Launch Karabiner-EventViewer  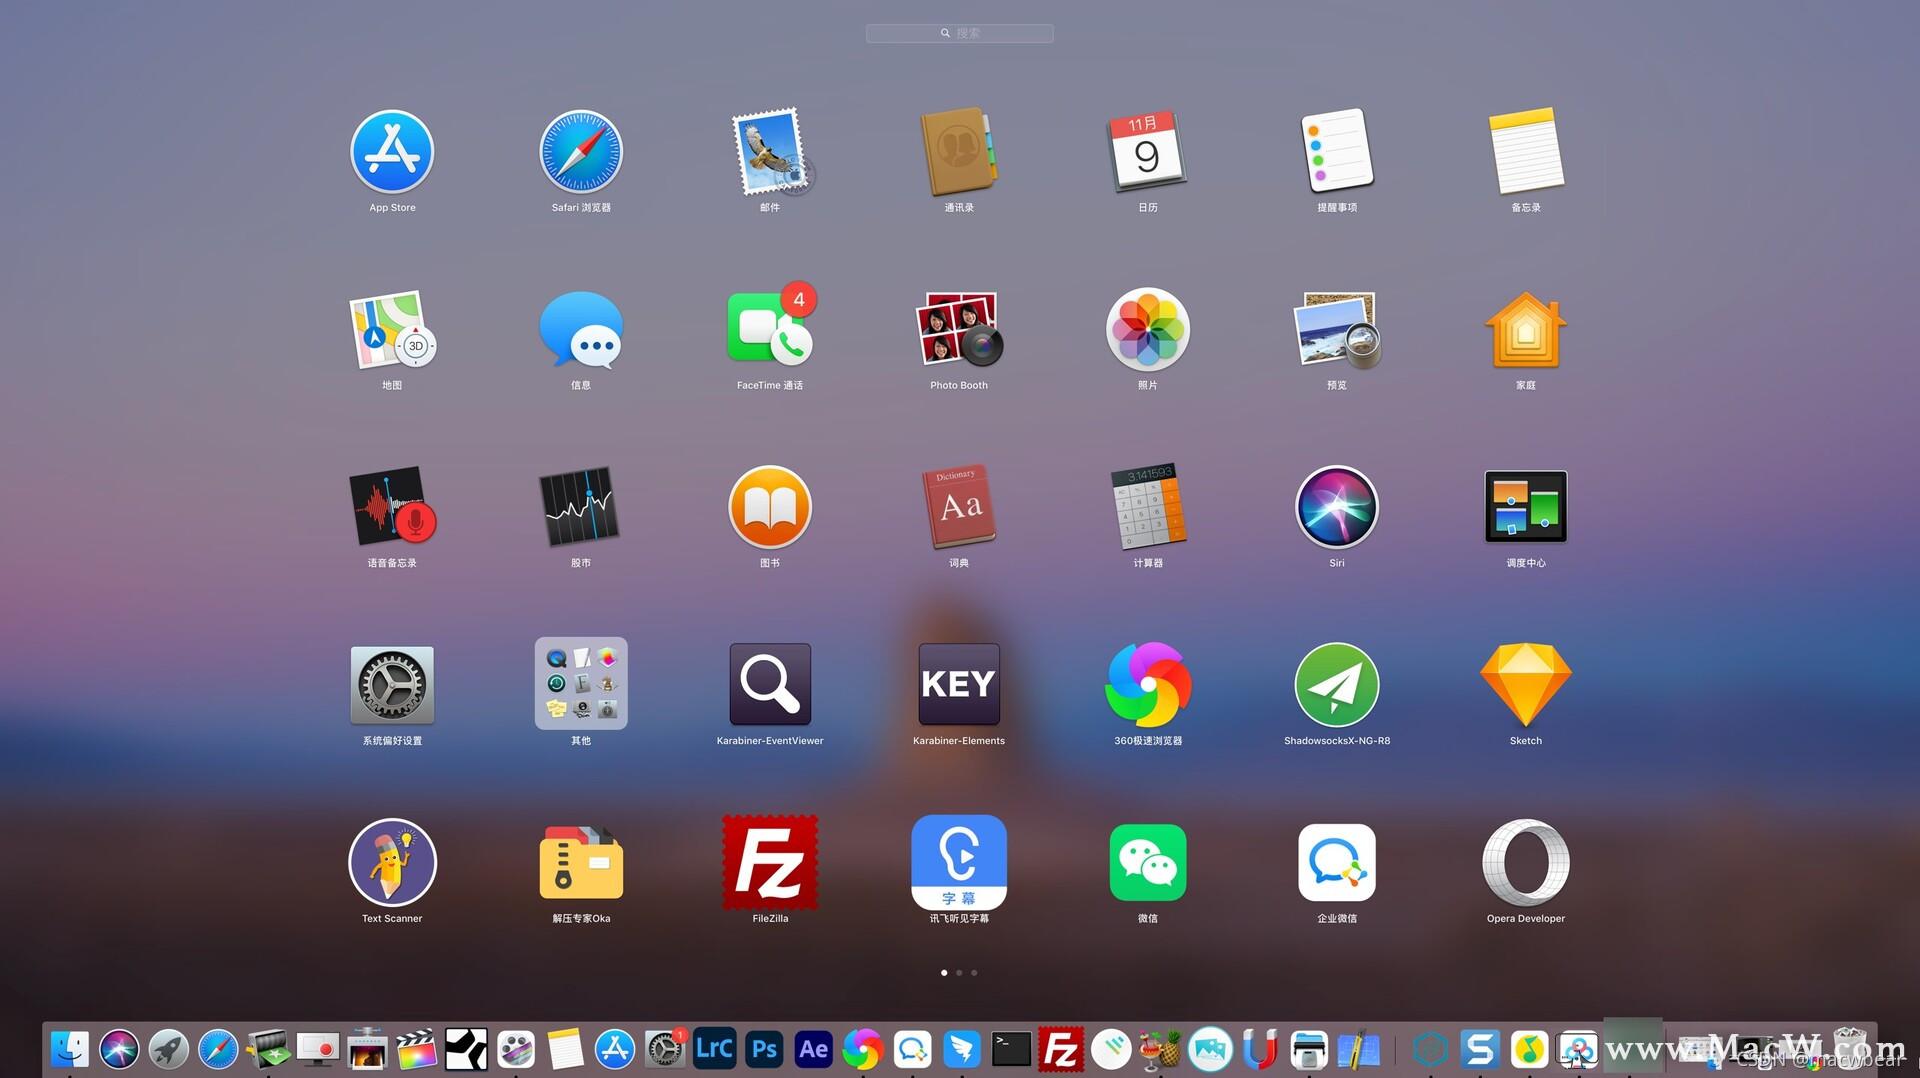point(770,684)
